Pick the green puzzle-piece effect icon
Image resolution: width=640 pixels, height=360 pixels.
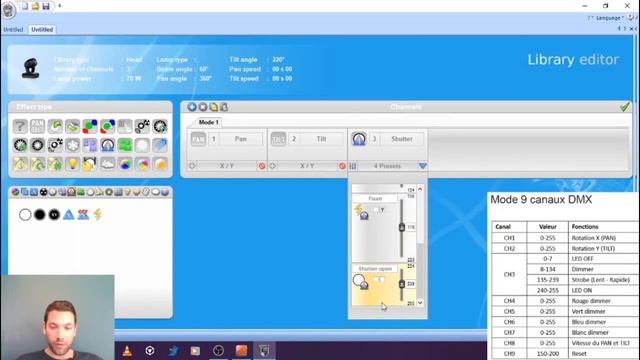point(125,145)
